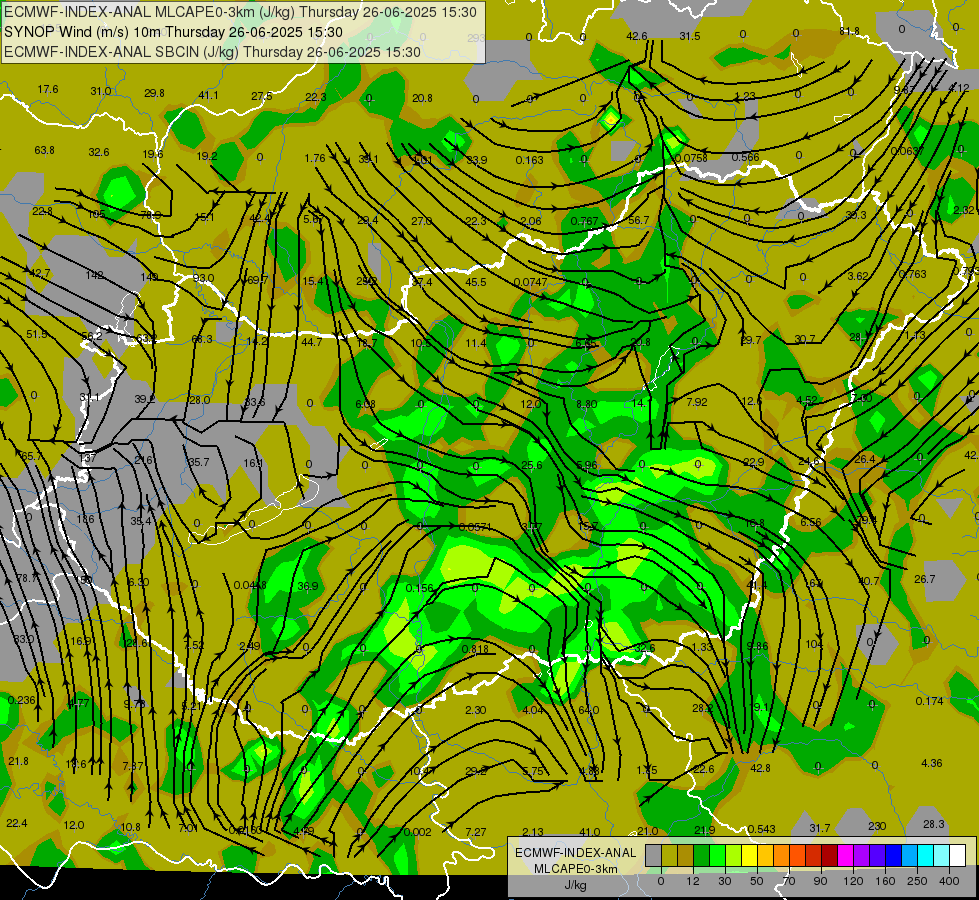Image resolution: width=979 pixels, height=900 pixels.
Task: Click the ECMWF-INDEX-ANAL SBCIN header line
Action: tap(212, 52)
